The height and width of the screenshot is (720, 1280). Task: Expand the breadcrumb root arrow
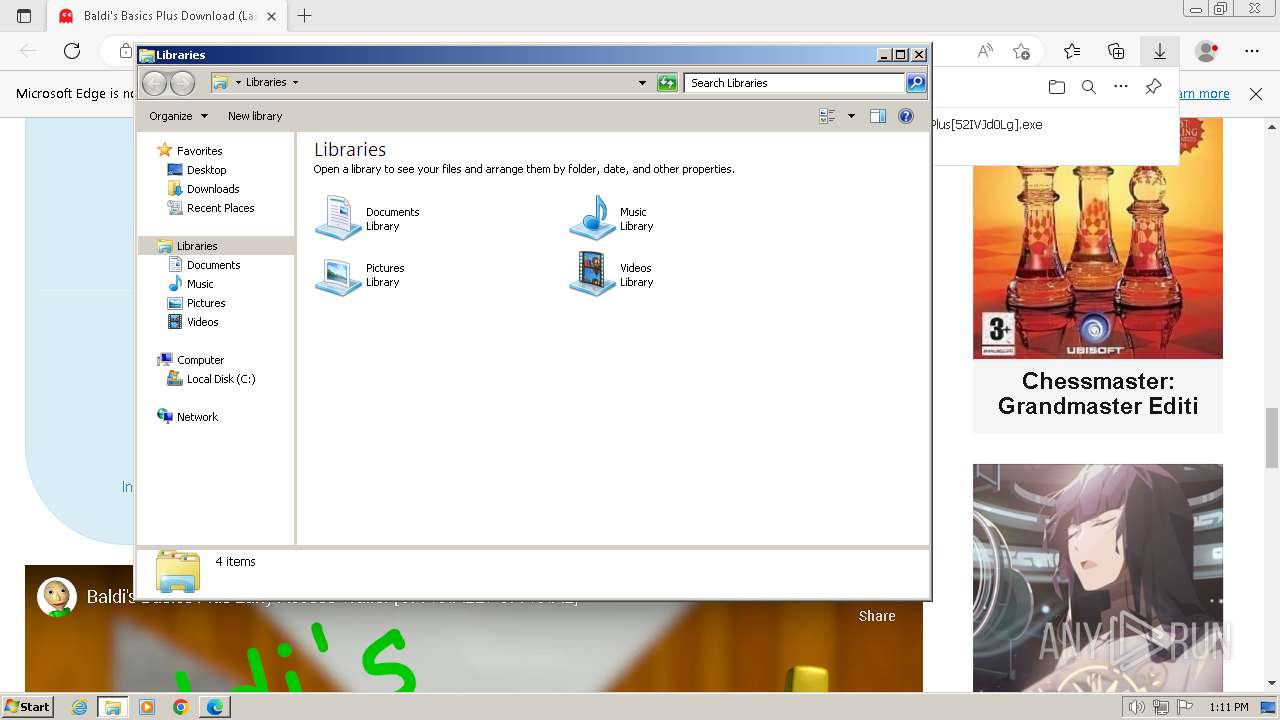point(238,83)
